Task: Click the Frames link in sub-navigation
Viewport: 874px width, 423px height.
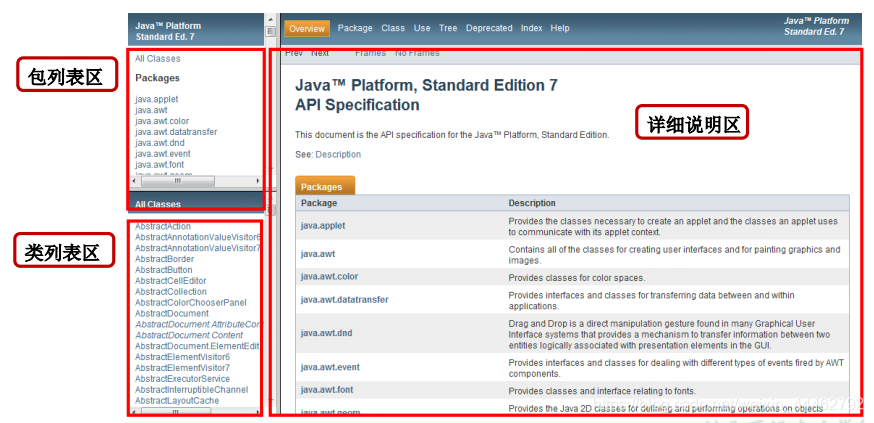Action: 371,54
